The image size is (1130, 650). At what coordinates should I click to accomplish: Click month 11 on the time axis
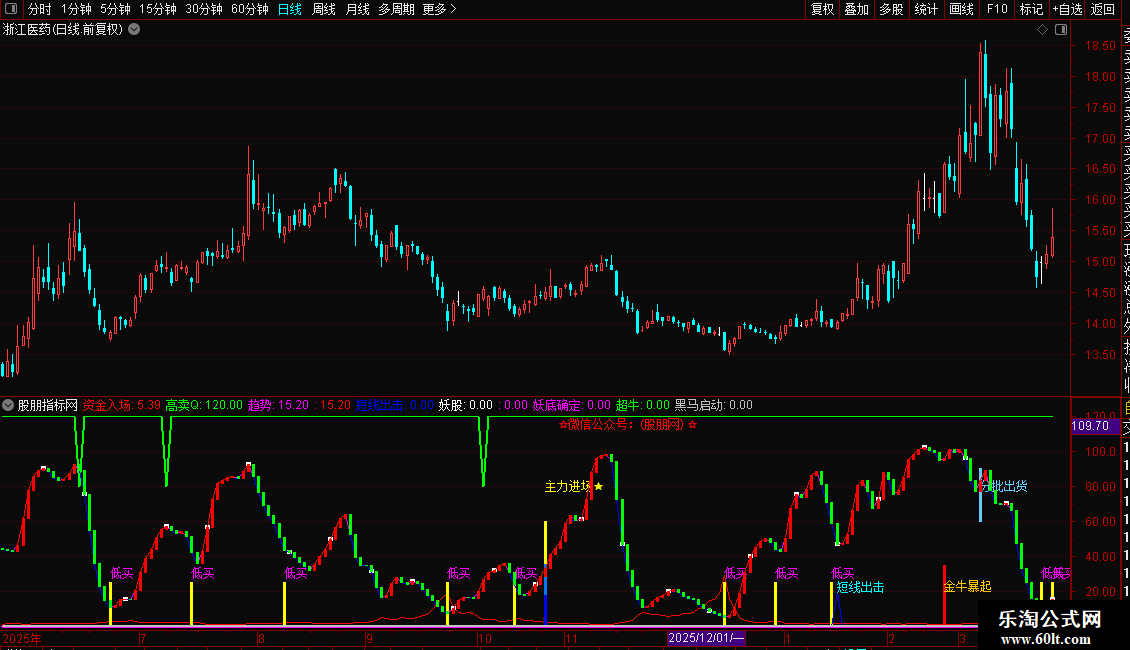[571, 638]
